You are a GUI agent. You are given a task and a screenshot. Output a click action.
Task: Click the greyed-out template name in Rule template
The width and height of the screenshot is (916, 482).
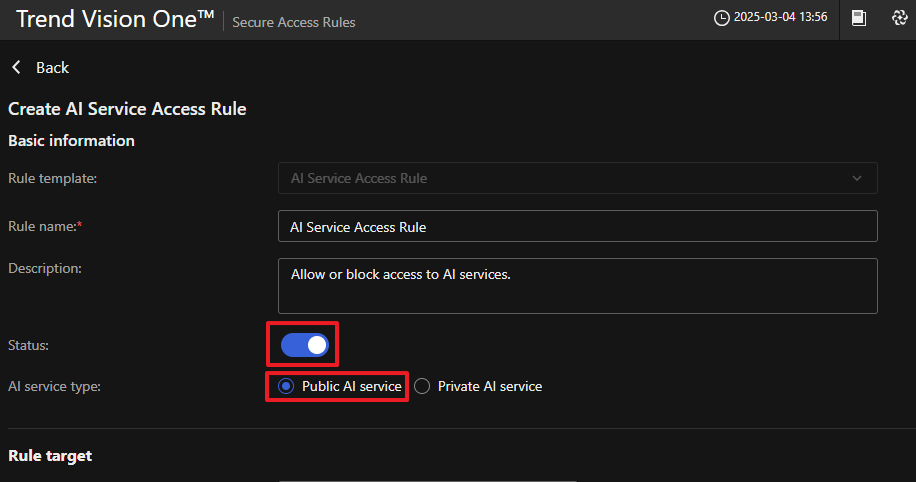[x=358, y=178]
